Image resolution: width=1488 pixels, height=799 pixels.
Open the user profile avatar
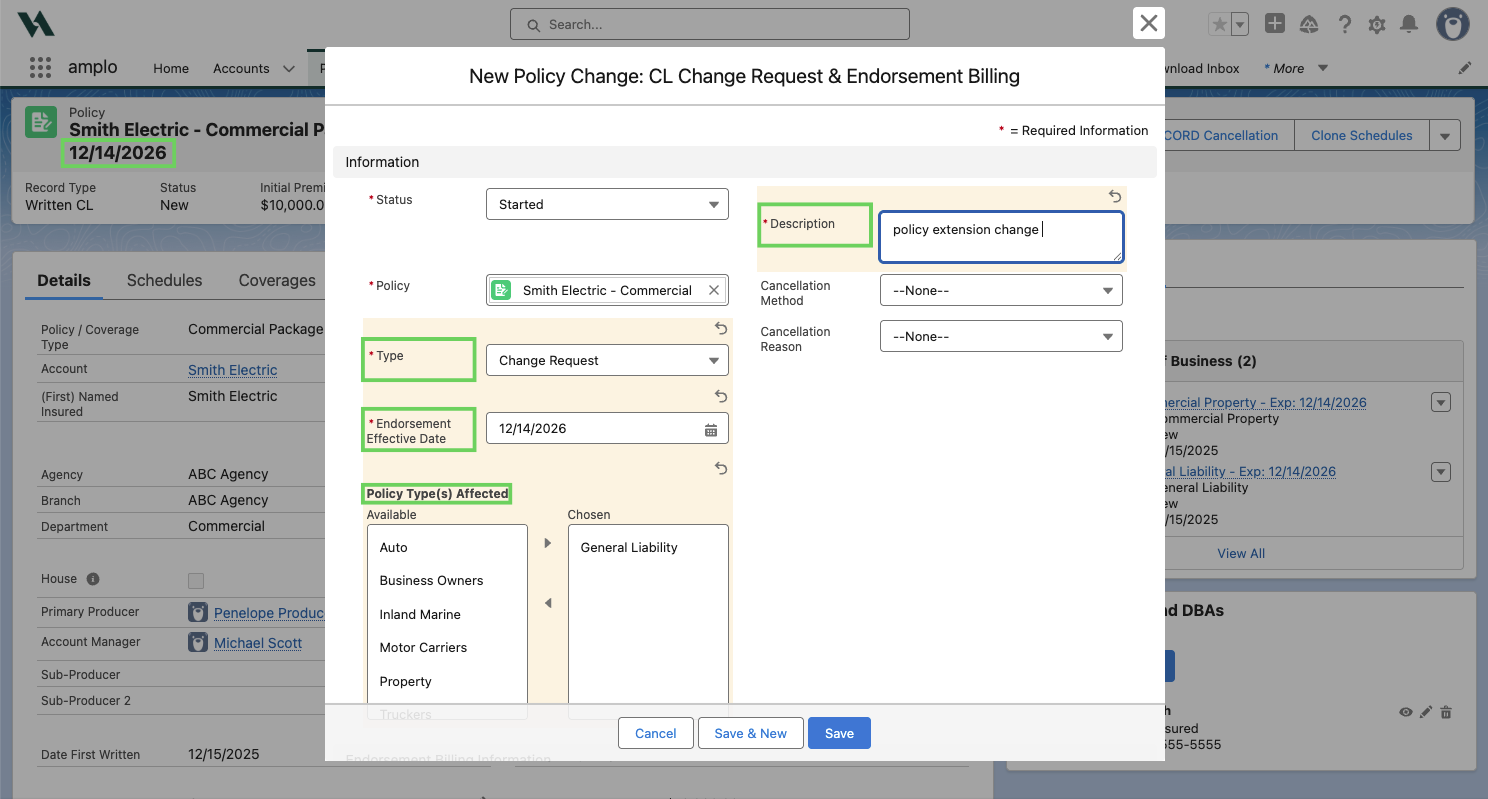tap(1452, 24)
